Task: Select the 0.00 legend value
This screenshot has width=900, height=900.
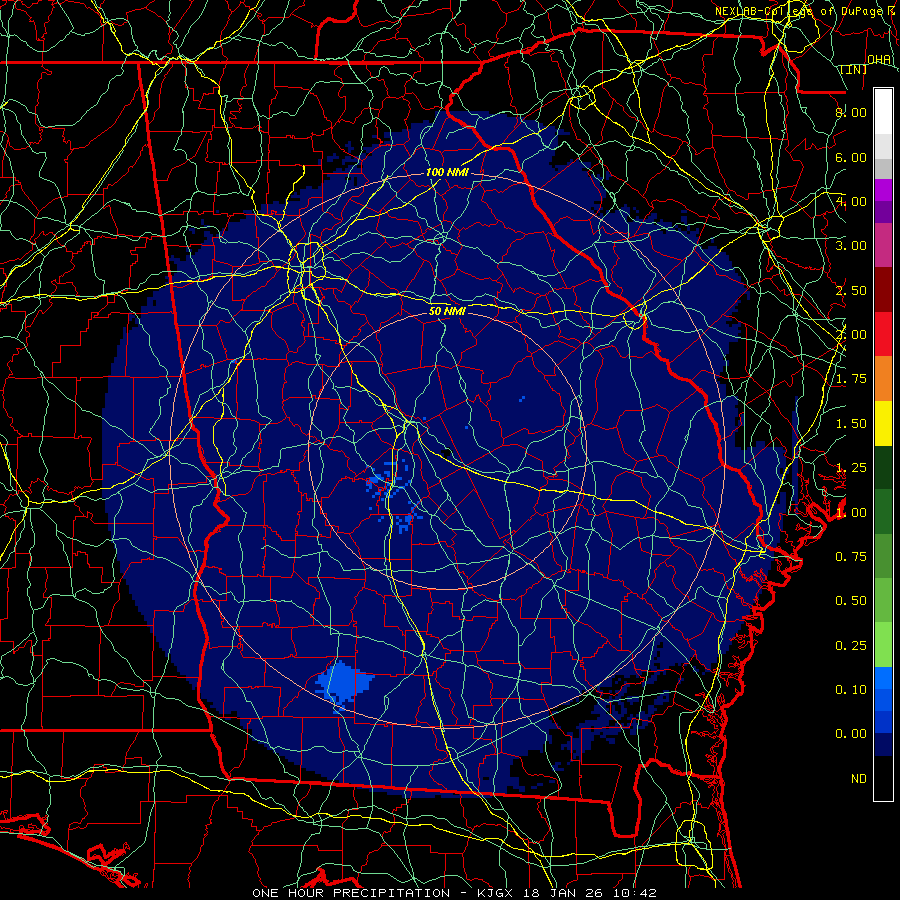Action: [851, 734]
